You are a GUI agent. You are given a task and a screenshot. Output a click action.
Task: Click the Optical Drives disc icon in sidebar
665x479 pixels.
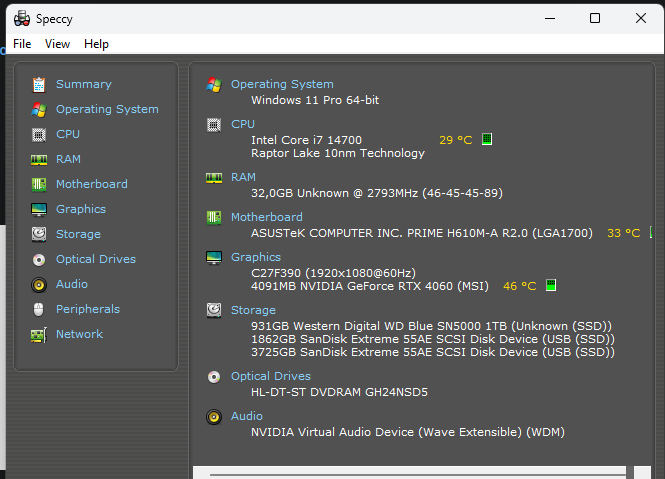coord(39,259)
